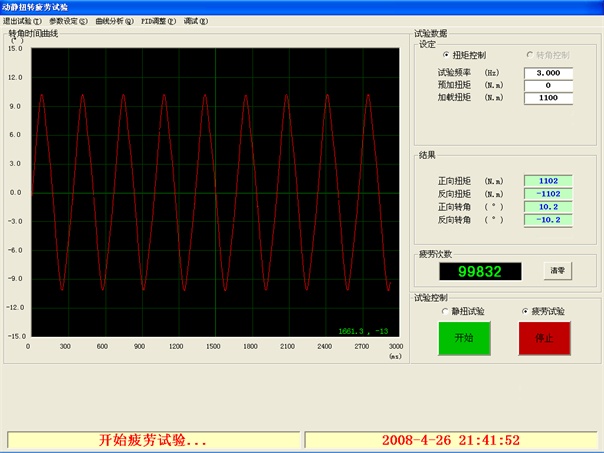Open the PID调整 menu

pyautogui.click(x=158, y=20)
